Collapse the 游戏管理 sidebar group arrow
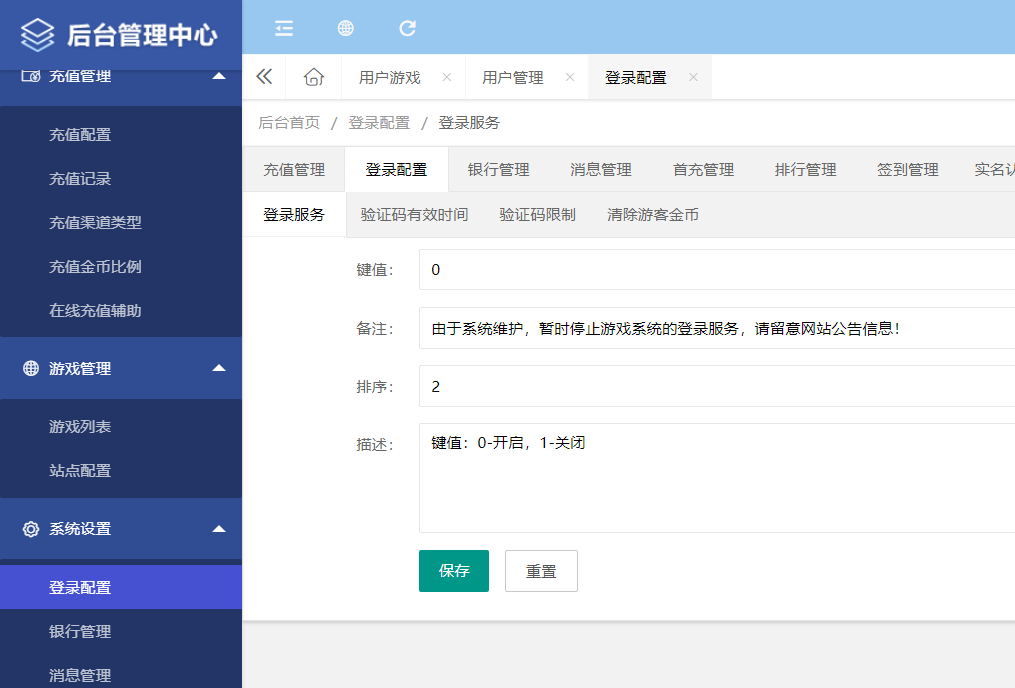The height and width of the screenshot is (688, 1015). point(219,368)
